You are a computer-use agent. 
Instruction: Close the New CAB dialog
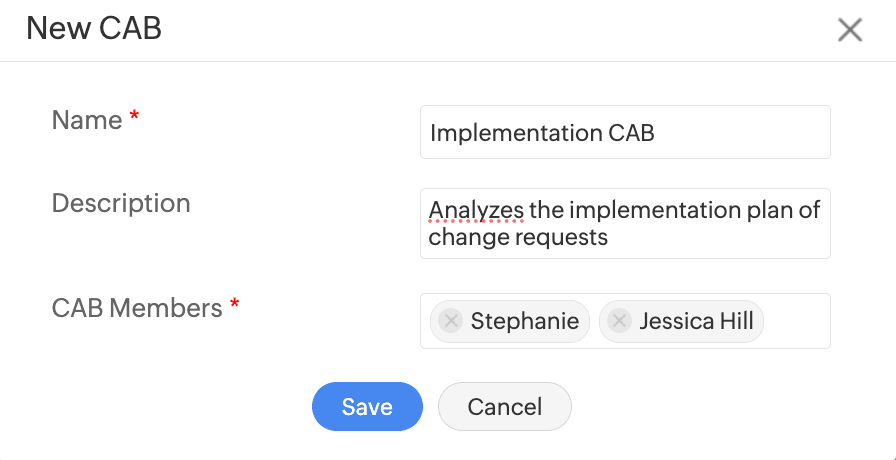click(849, 30)
